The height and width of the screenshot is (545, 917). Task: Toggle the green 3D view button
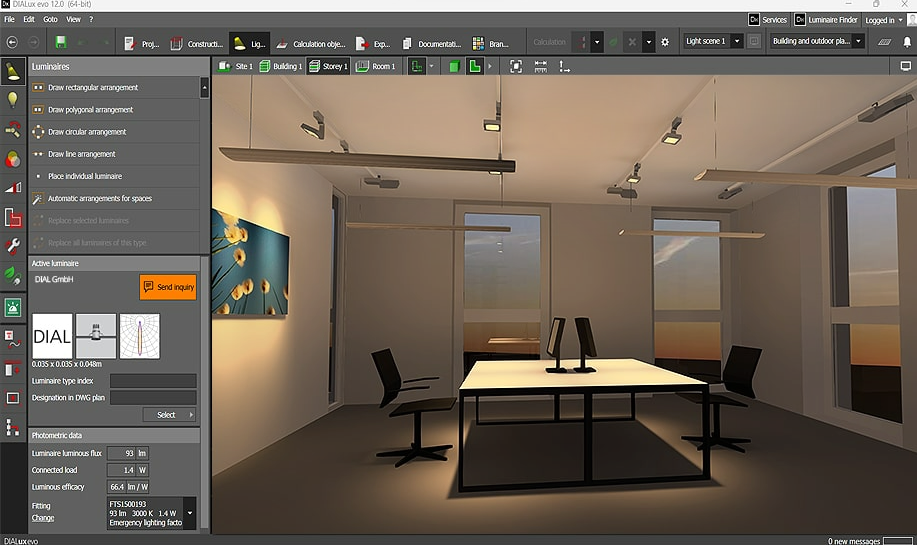[x=454, y=67]
